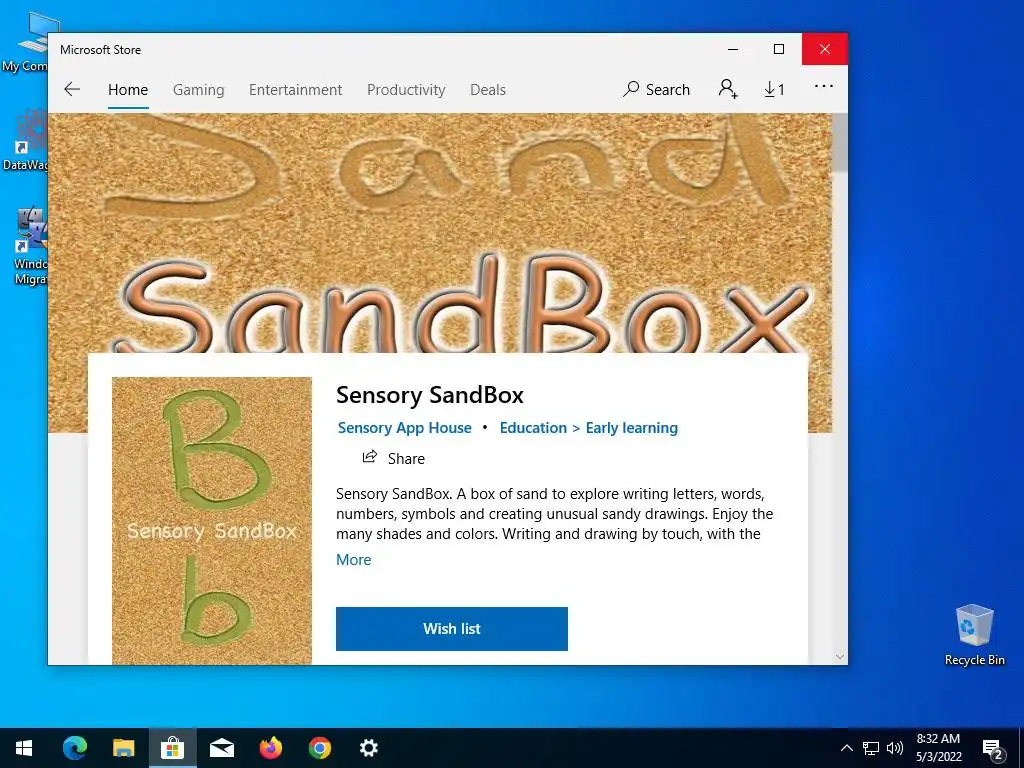
Task: Click the Sensory SandBox app logo thumbnail
Action: [212, 520]
